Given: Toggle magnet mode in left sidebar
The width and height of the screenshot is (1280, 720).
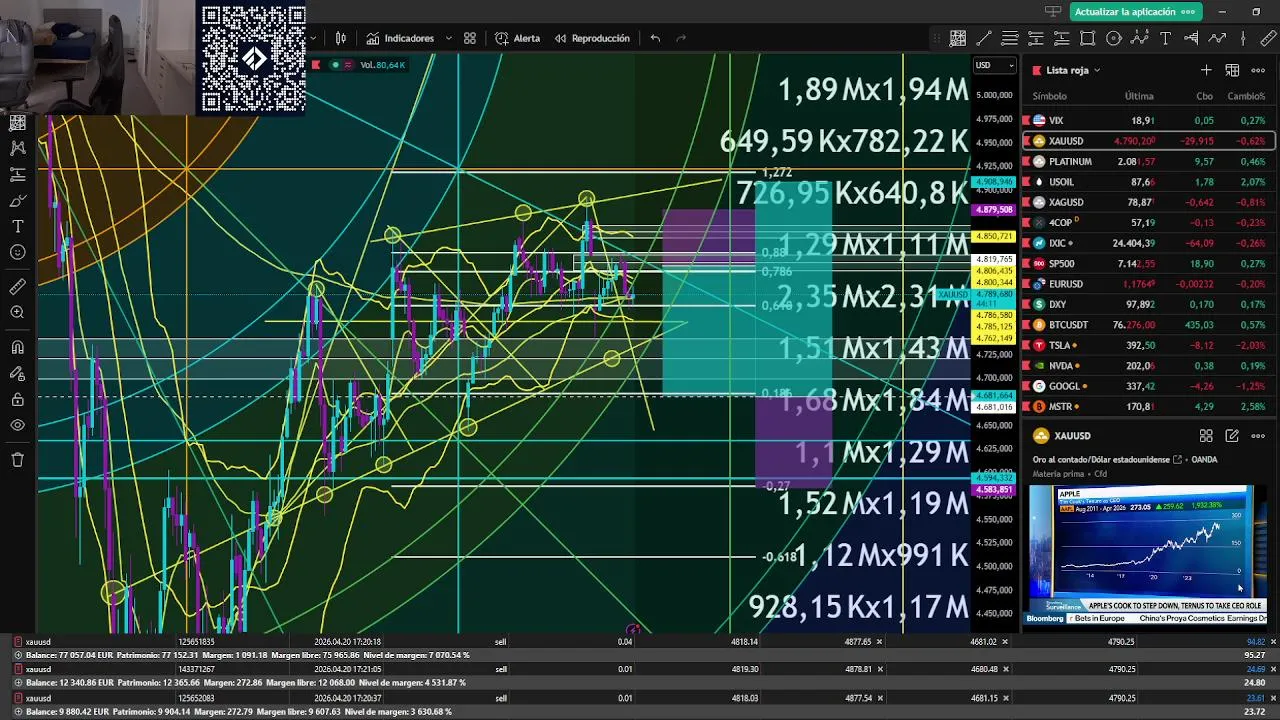Looking at the screenshot, I should 17,348.
